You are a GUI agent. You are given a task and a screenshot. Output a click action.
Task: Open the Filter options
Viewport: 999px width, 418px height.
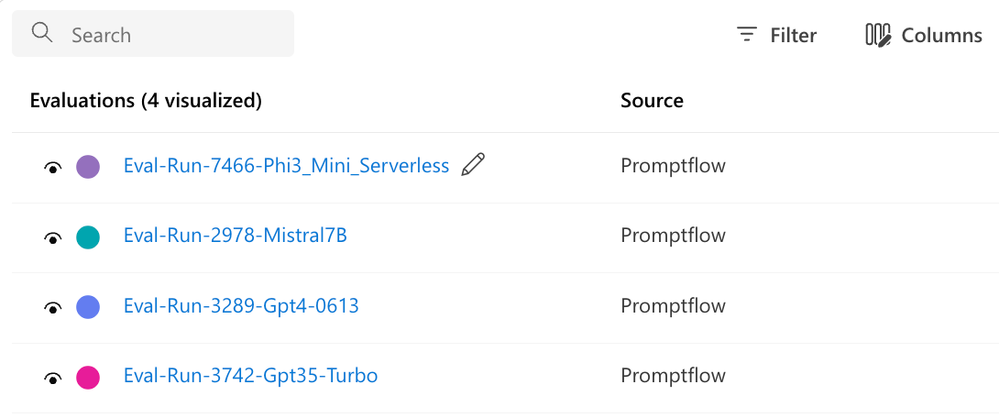pos(792,35)
